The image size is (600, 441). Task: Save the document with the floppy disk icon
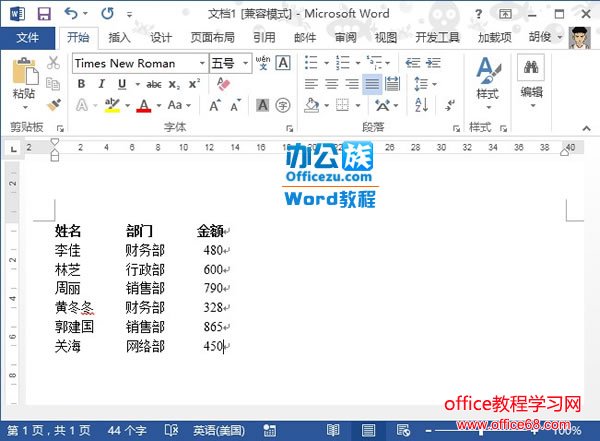coord(44,14)
